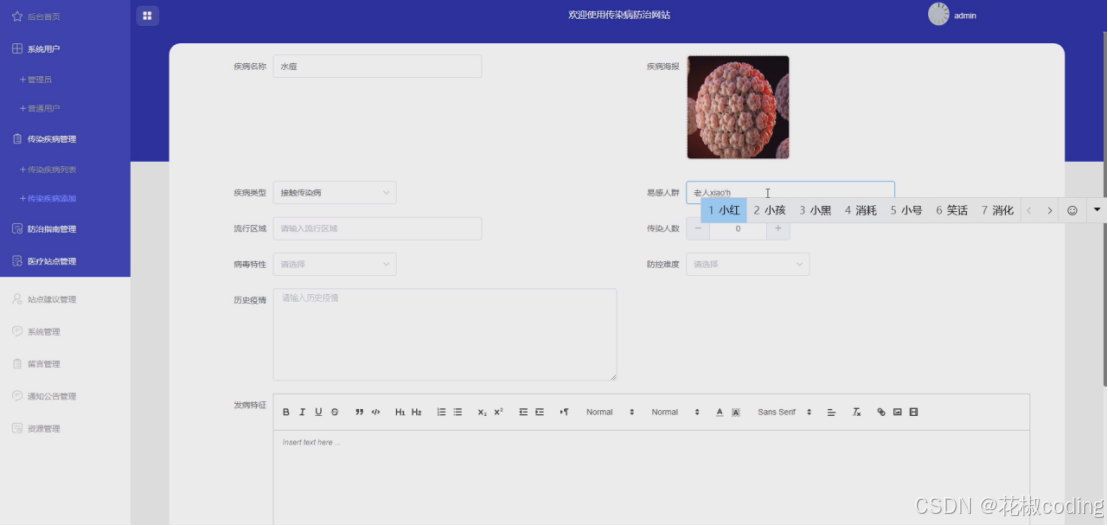
Task: Open the 疾病类型 dropdown showing 接触传染病
Action: click(334, 192)
